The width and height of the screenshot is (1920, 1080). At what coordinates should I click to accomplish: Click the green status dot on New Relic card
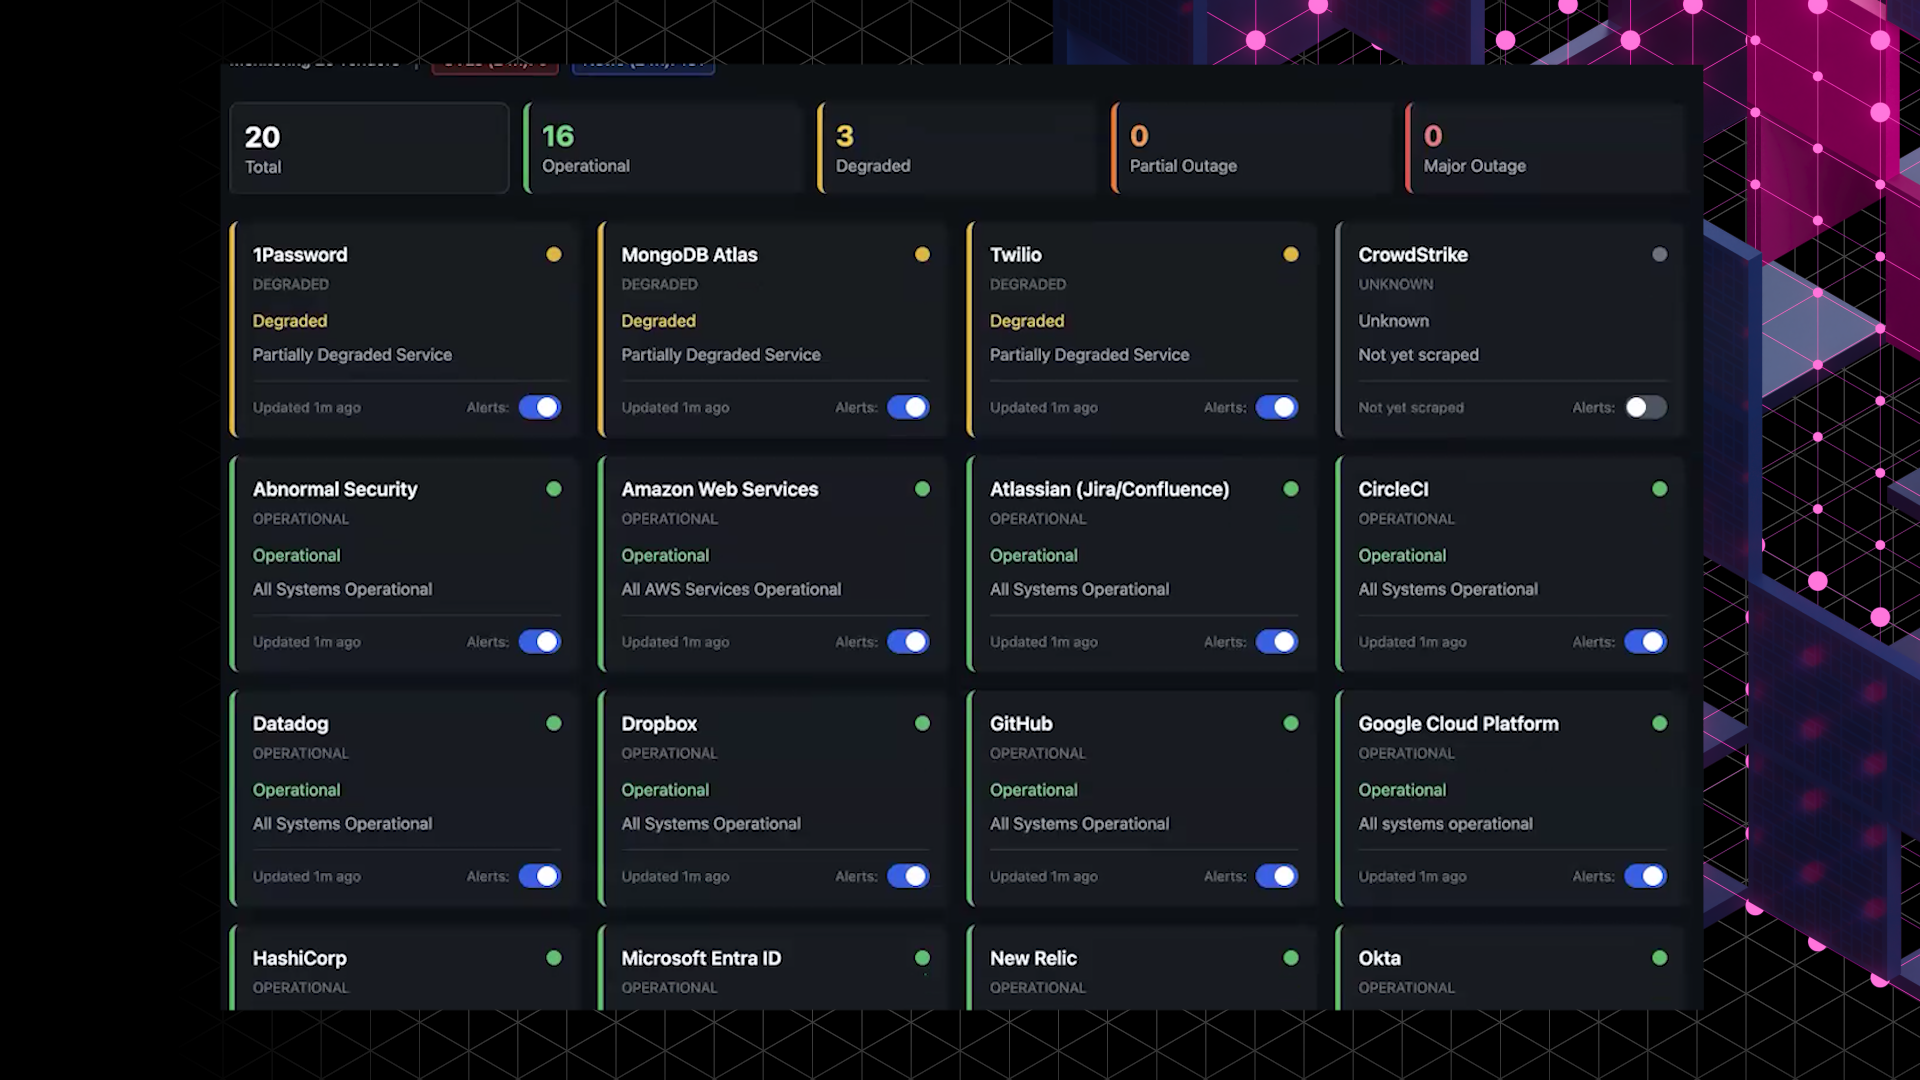[1291, 958]
